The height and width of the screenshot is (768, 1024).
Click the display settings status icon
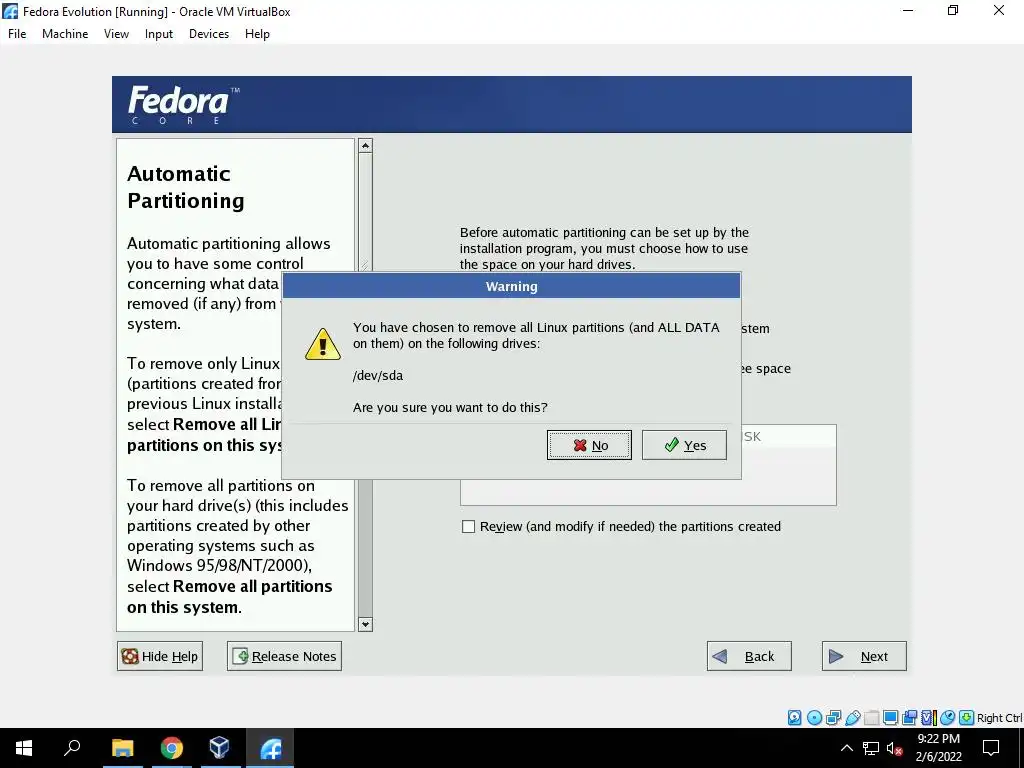pyautogui.click(x=890, y=718)
